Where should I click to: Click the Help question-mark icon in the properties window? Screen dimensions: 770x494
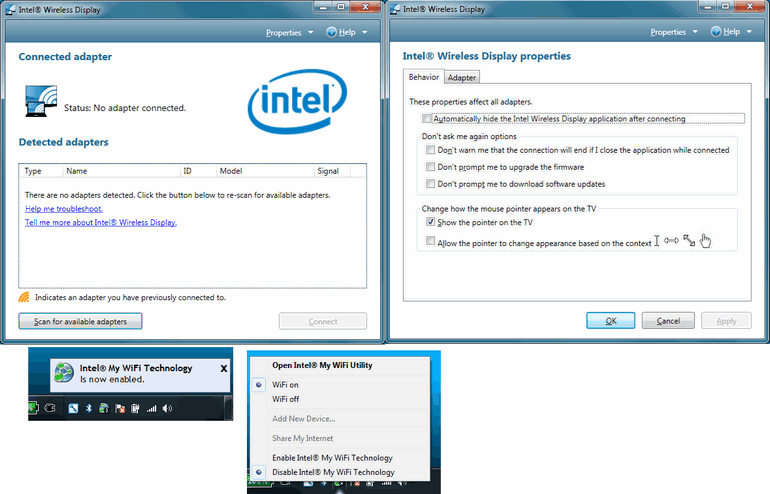tap(716, 31)
